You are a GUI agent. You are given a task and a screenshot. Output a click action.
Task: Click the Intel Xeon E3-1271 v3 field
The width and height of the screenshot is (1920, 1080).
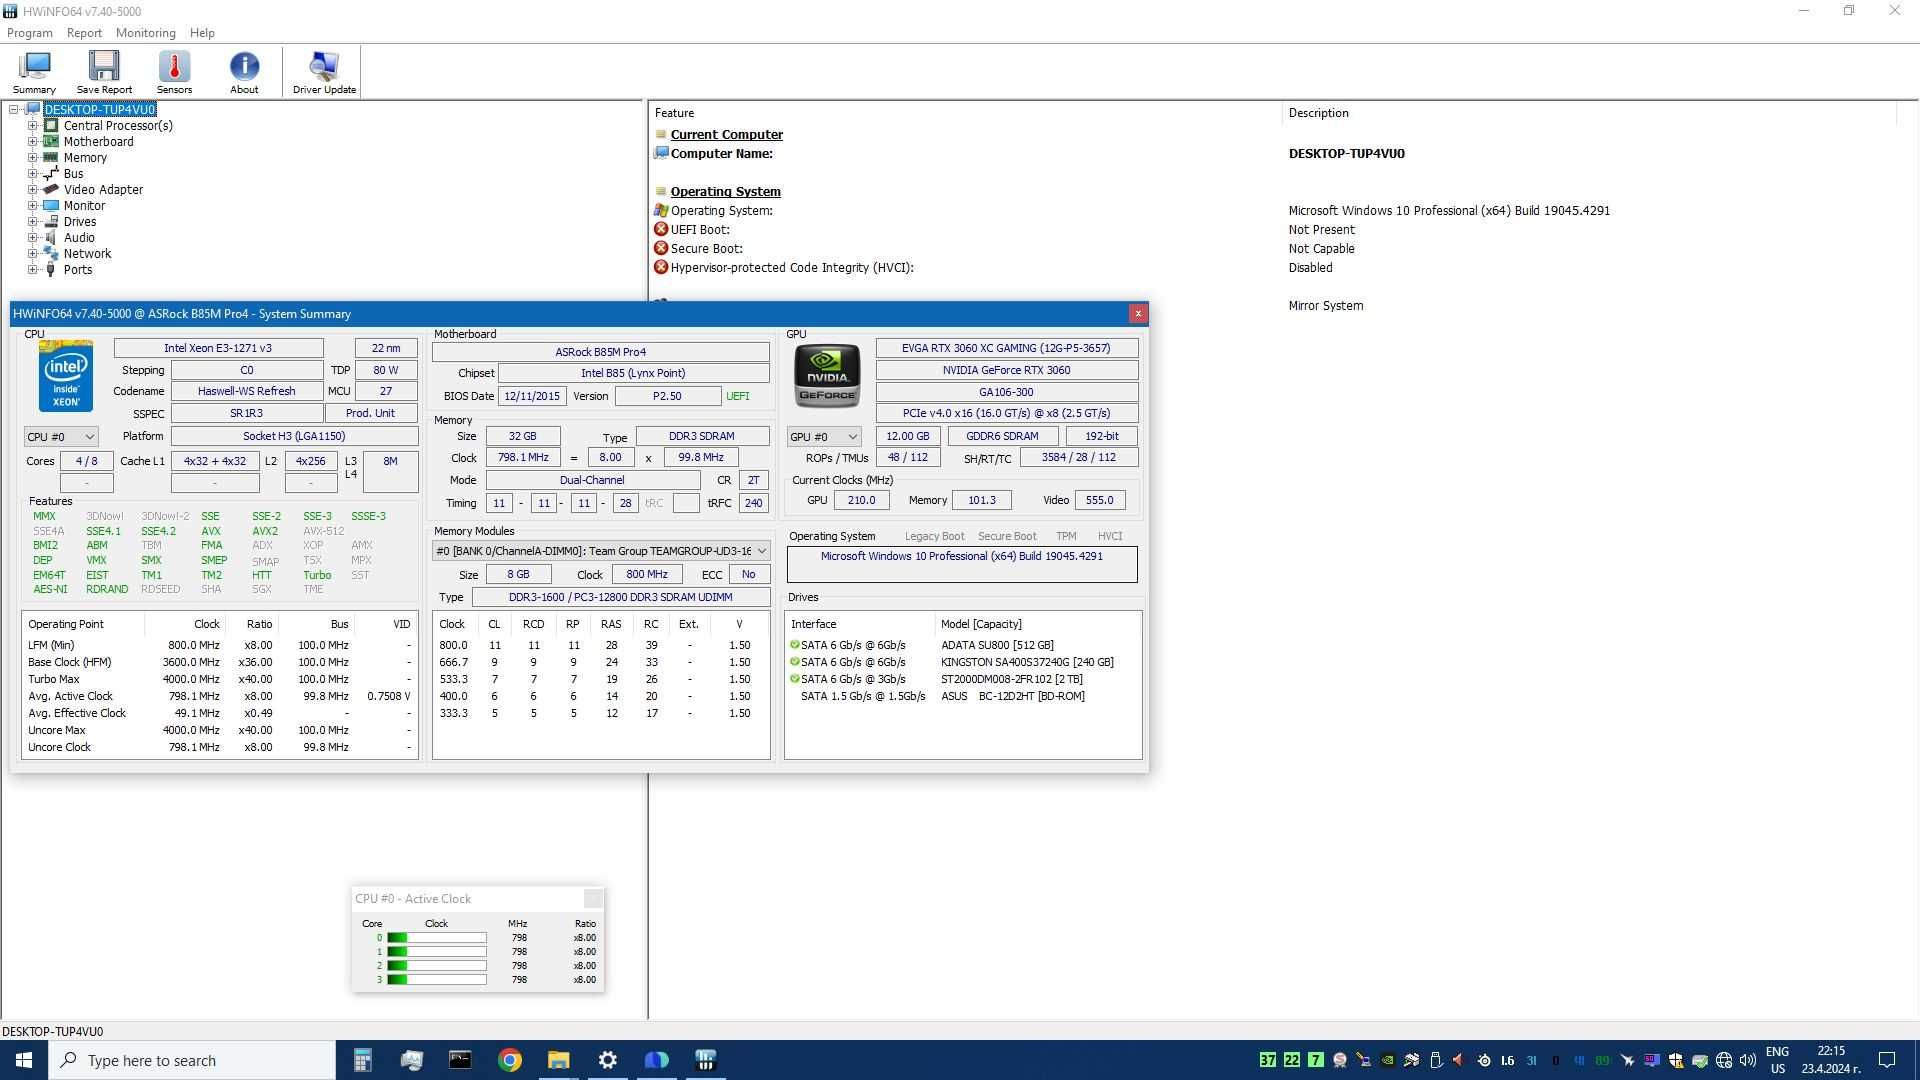pyautogui.click(x=218, y=348)
